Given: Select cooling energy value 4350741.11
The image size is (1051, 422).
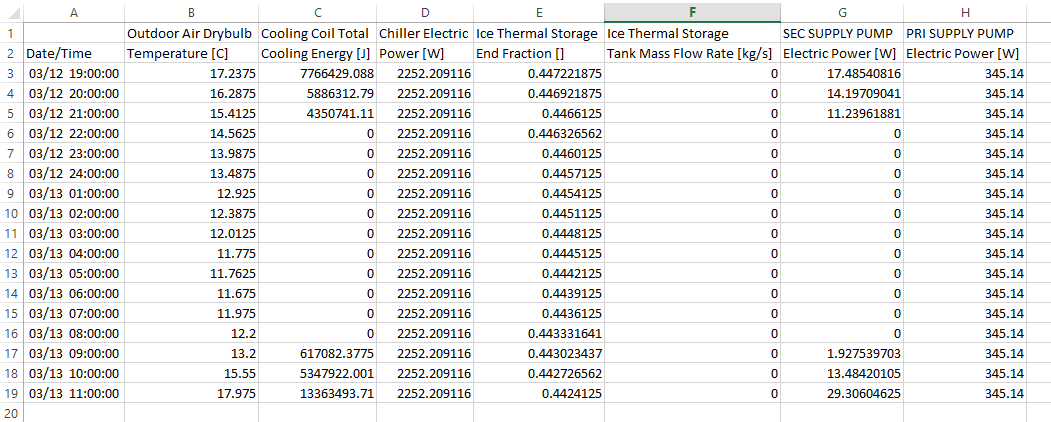Looking at the screenshot, I should pyautogui.click(x=317, y=113).
